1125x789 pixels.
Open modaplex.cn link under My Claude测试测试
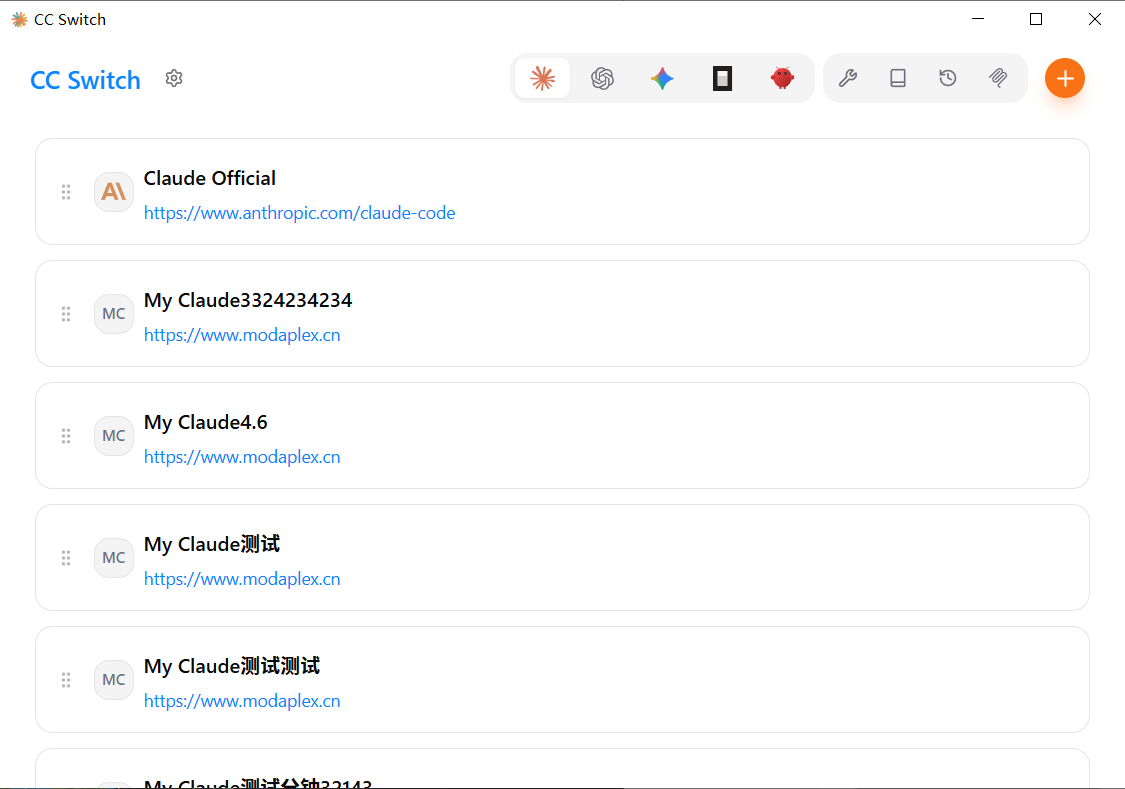coord(242,701)
